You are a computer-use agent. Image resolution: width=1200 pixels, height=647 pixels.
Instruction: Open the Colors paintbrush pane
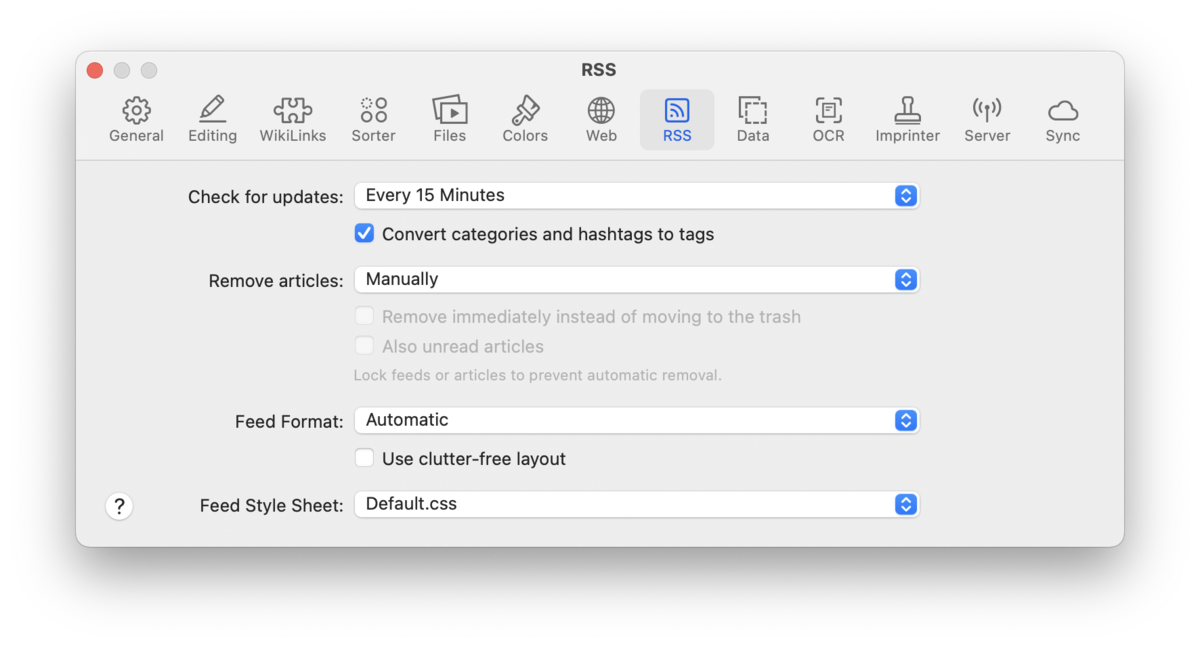(525, 120)
